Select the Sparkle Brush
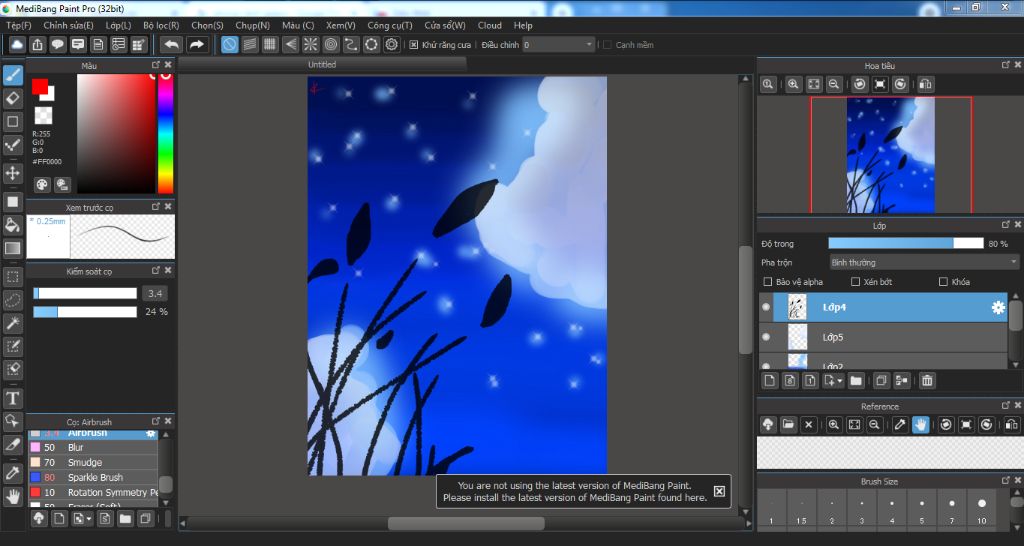The height and width of the screenshot is (546, 1024). pyautogui.click(x=93, y=477)
